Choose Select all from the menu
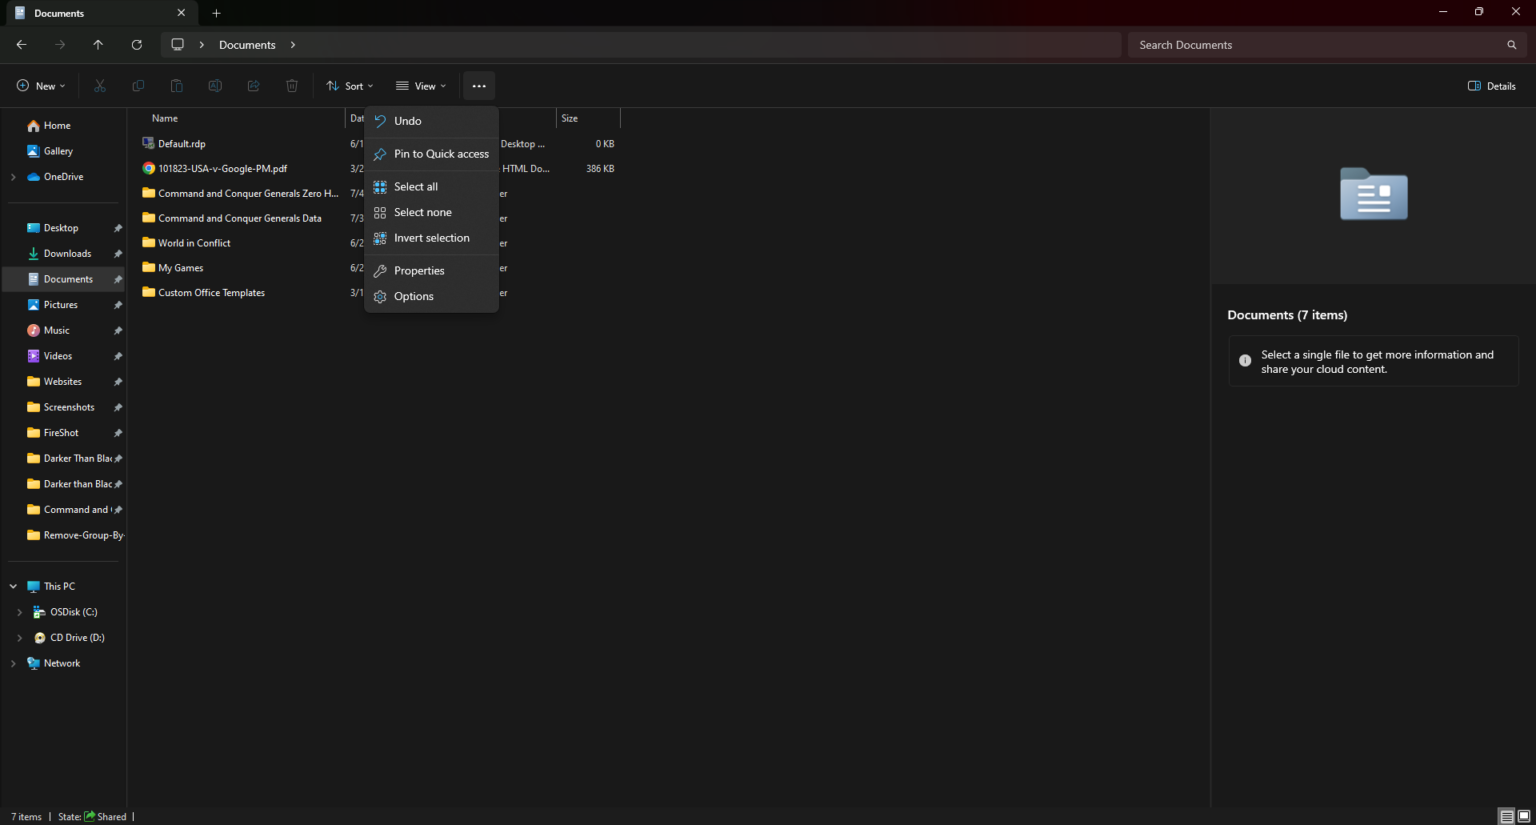Screen dimensions: 1536x825 [415, 186]
